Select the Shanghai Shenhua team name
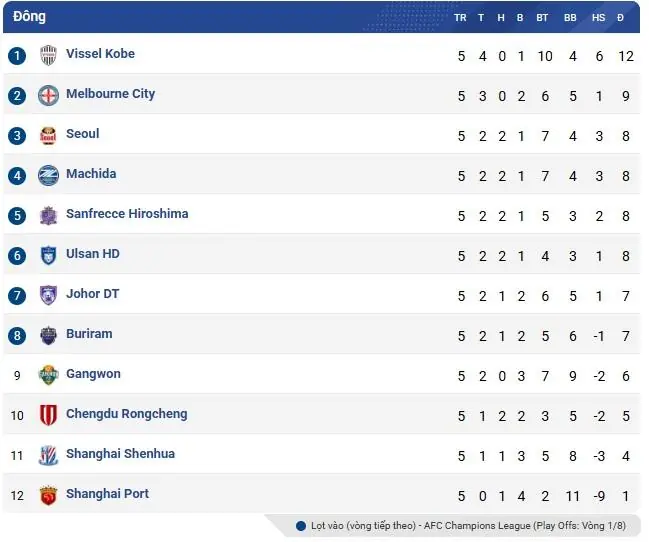The image size is (649, 542). click(x=120, y=454)
